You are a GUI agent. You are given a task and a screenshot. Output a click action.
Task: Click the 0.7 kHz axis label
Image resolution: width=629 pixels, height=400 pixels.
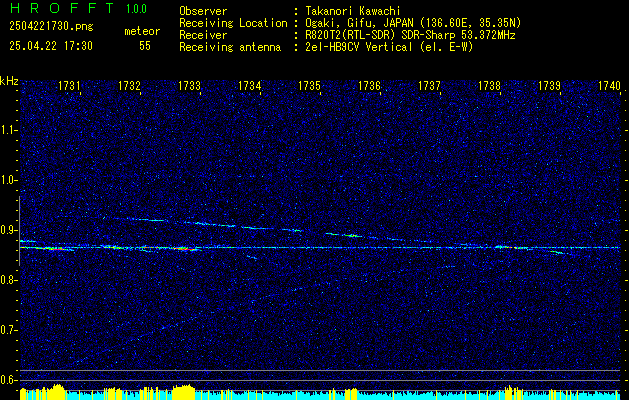pos(8,330)
